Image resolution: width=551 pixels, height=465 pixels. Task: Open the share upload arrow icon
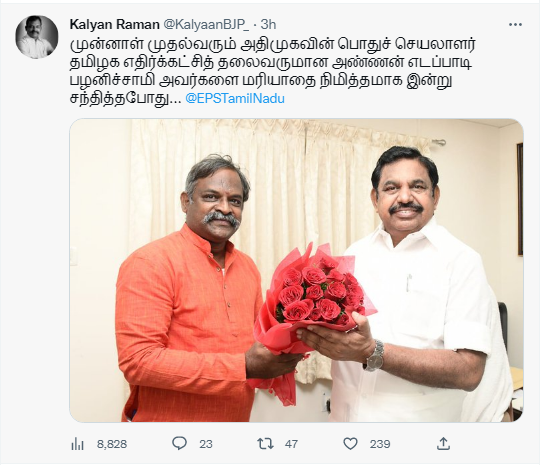pos(443,444)
